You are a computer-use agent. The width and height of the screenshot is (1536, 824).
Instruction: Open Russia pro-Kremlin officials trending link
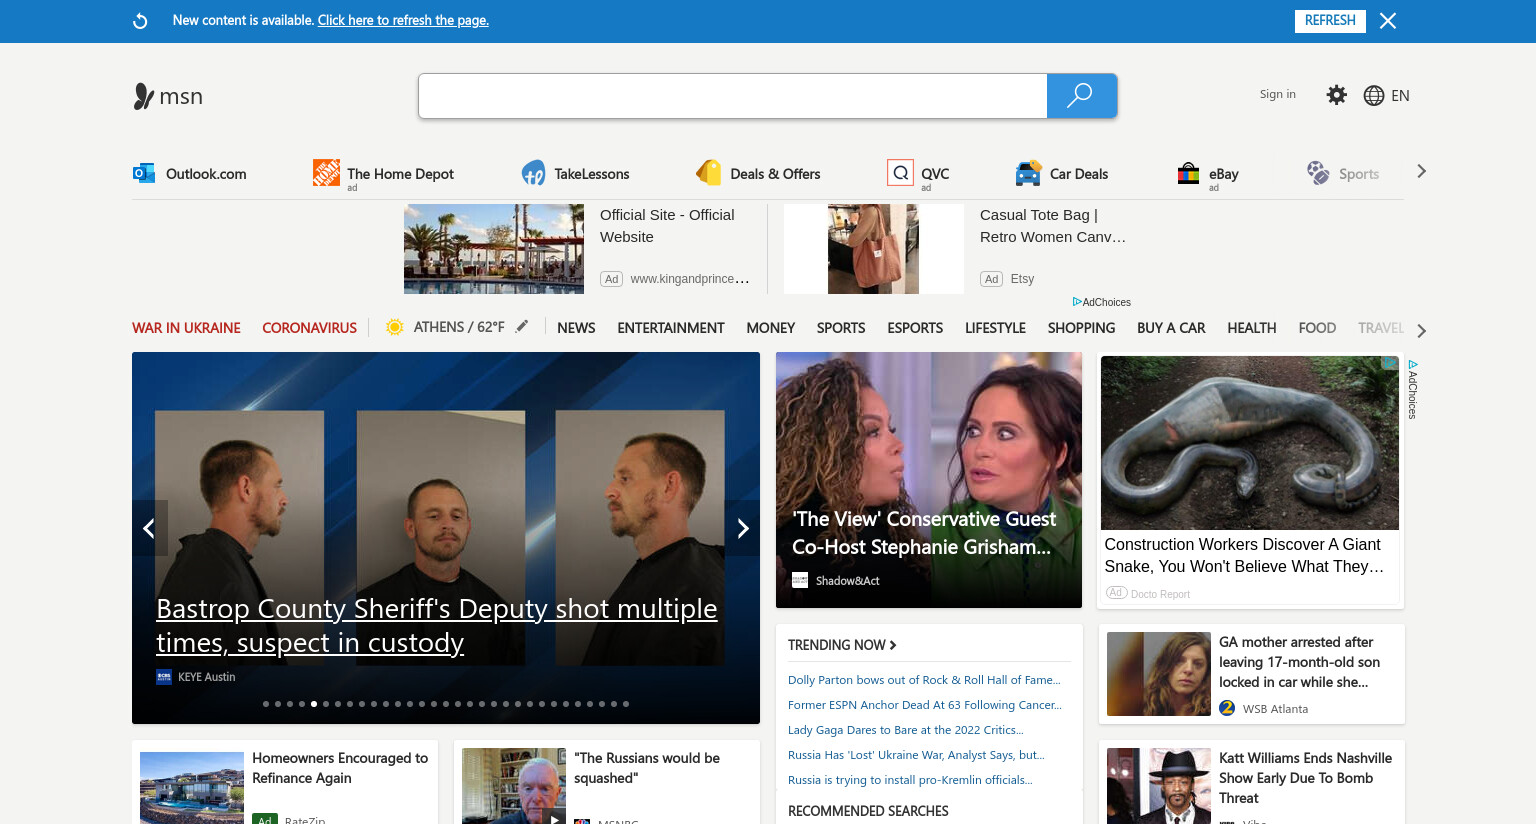(910, 780)
